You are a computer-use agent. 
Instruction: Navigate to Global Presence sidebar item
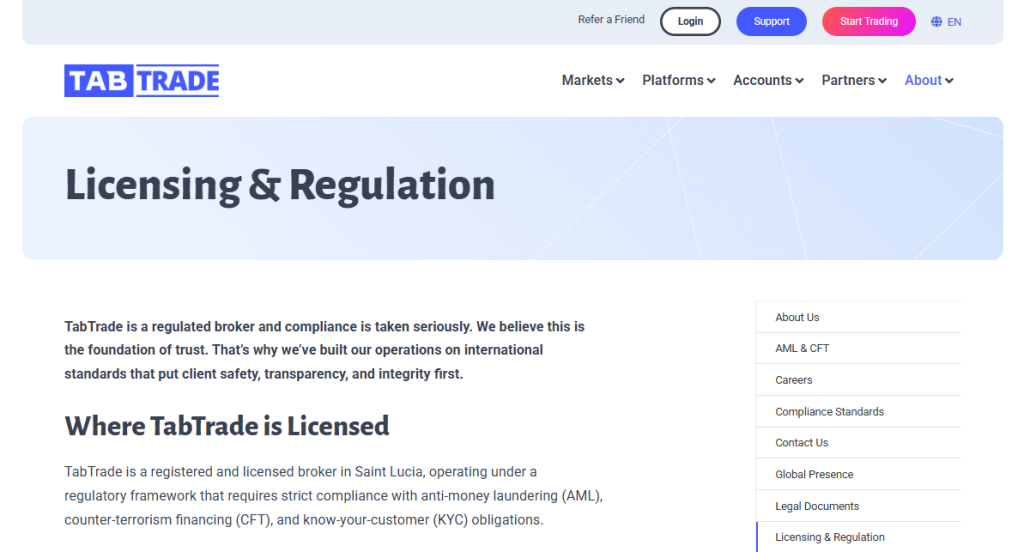[814, 474]
